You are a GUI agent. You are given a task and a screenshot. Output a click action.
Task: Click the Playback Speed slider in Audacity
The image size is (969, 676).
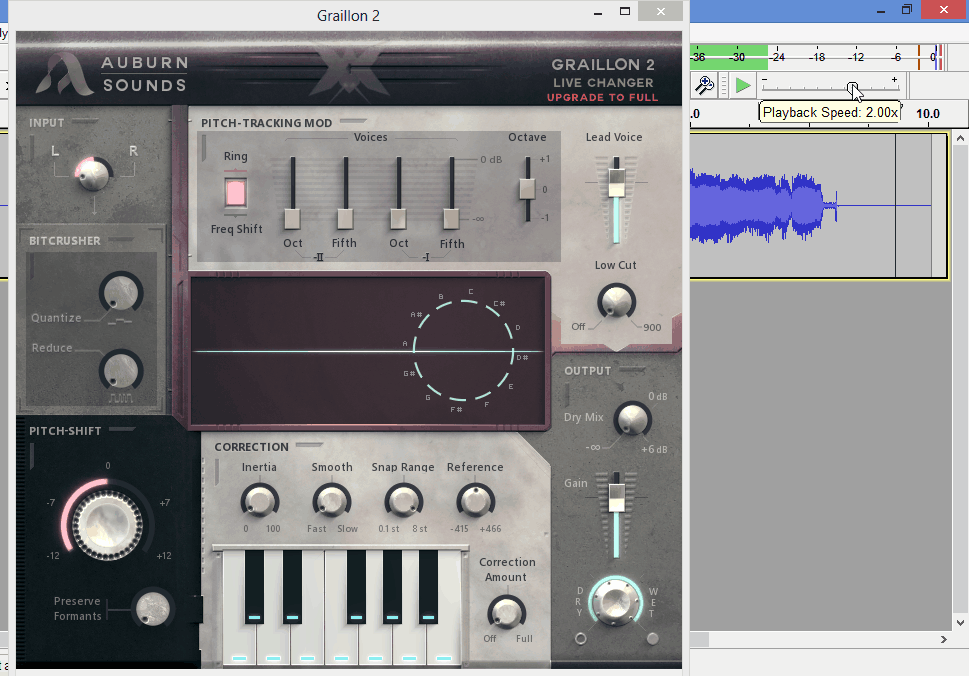coord(831,88)
